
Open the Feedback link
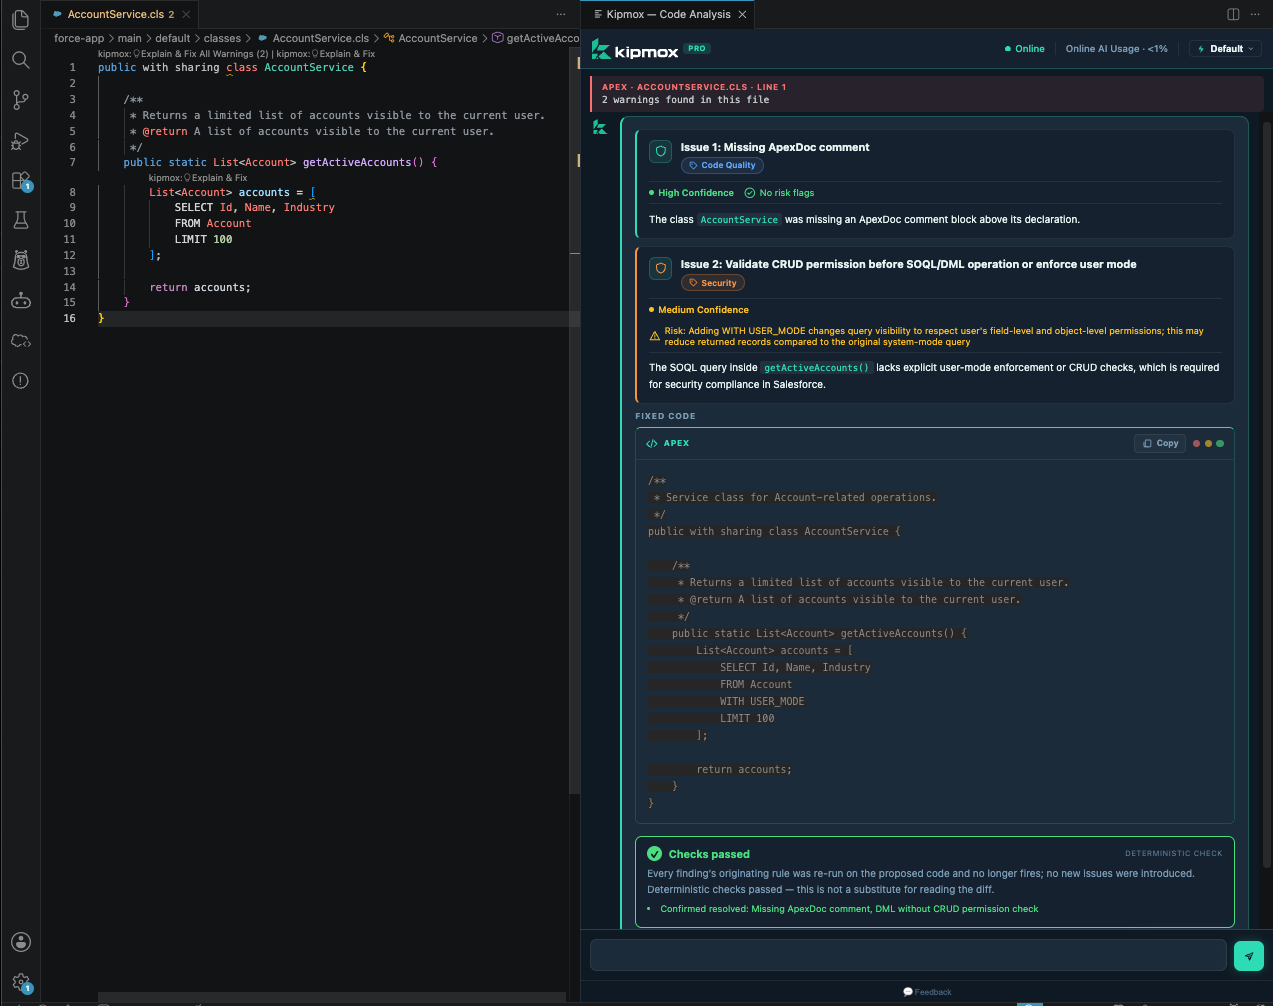(927, 992)
